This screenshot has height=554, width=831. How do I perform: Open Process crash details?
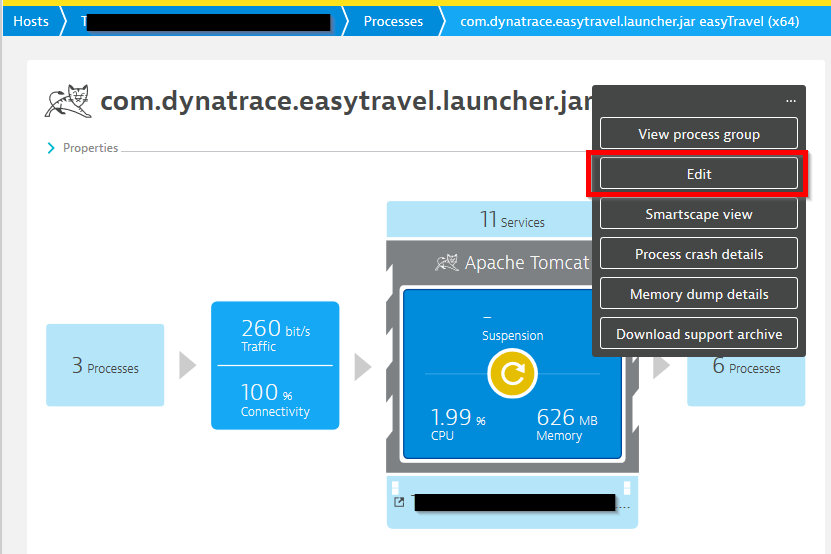(x=699, y=254)
